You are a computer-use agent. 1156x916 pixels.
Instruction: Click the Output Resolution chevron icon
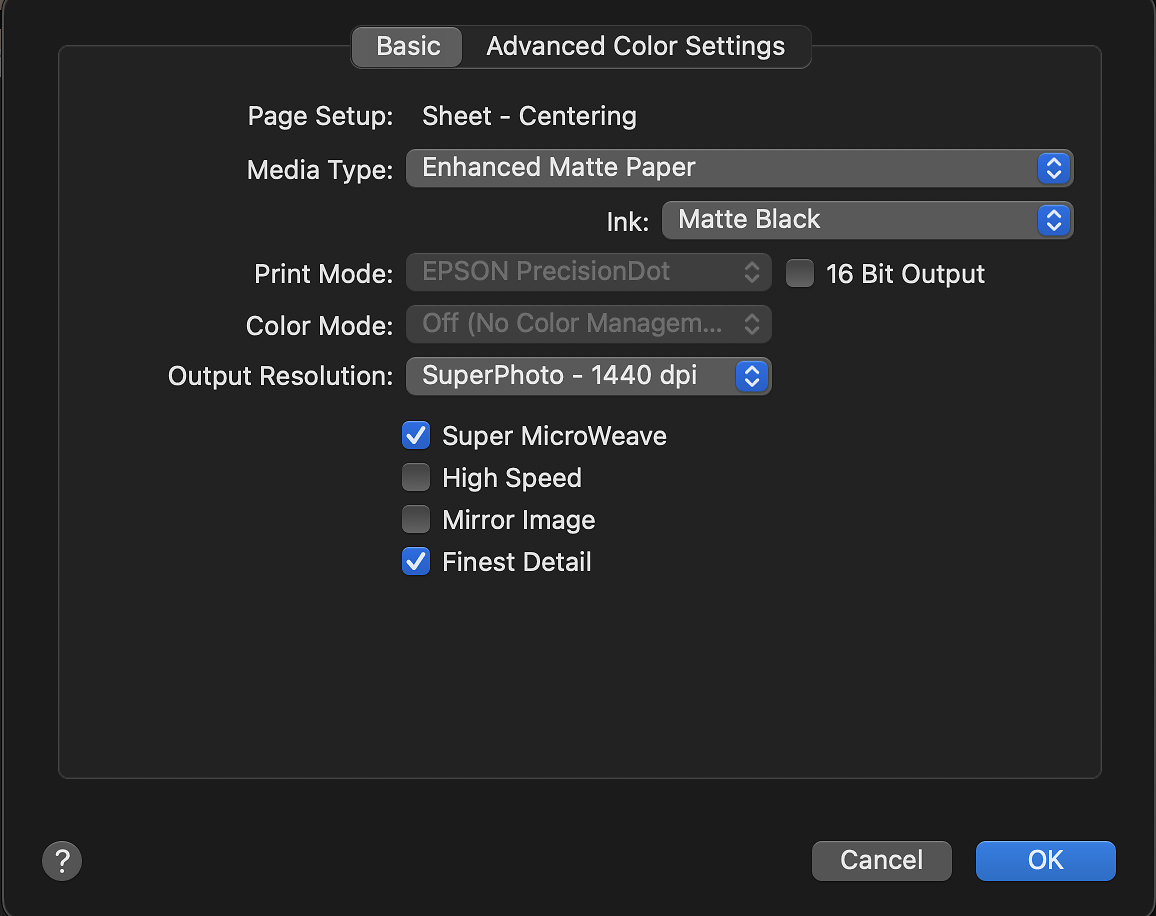coord(751,376)
